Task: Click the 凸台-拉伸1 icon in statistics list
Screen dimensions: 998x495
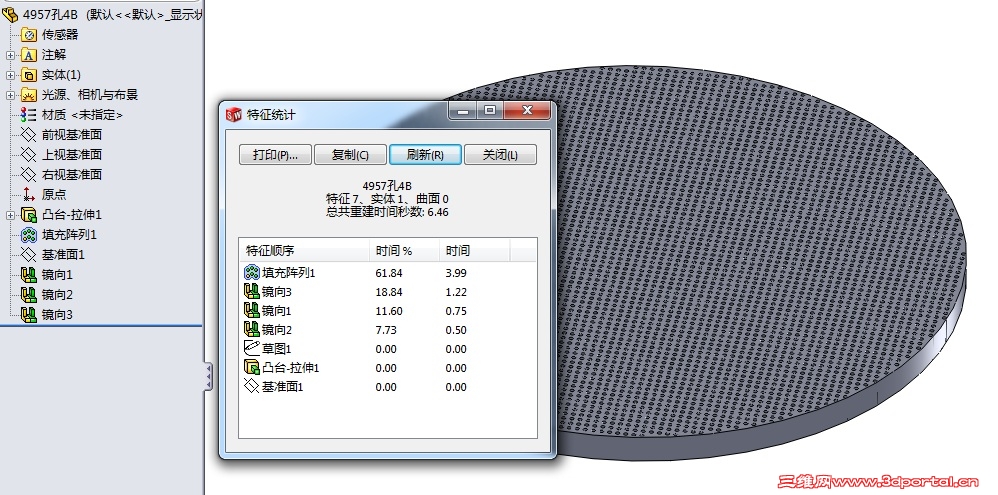Action: coord(252,368)
